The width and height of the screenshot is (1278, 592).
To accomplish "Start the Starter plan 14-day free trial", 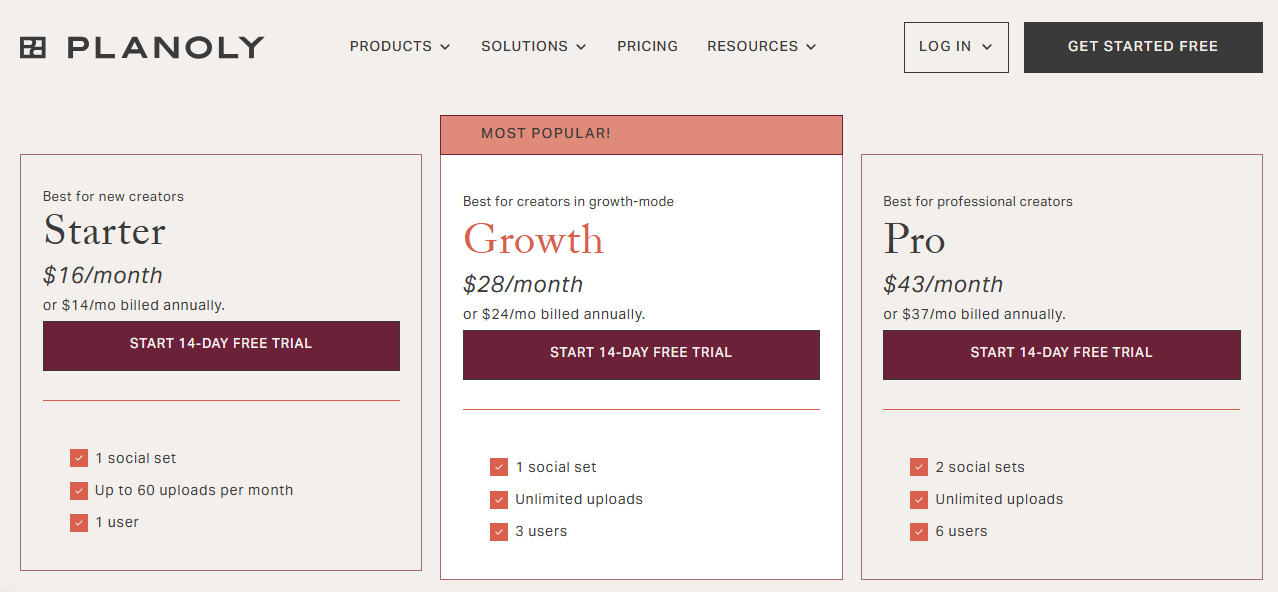I will pyautogui.click(x=221, y=345).
